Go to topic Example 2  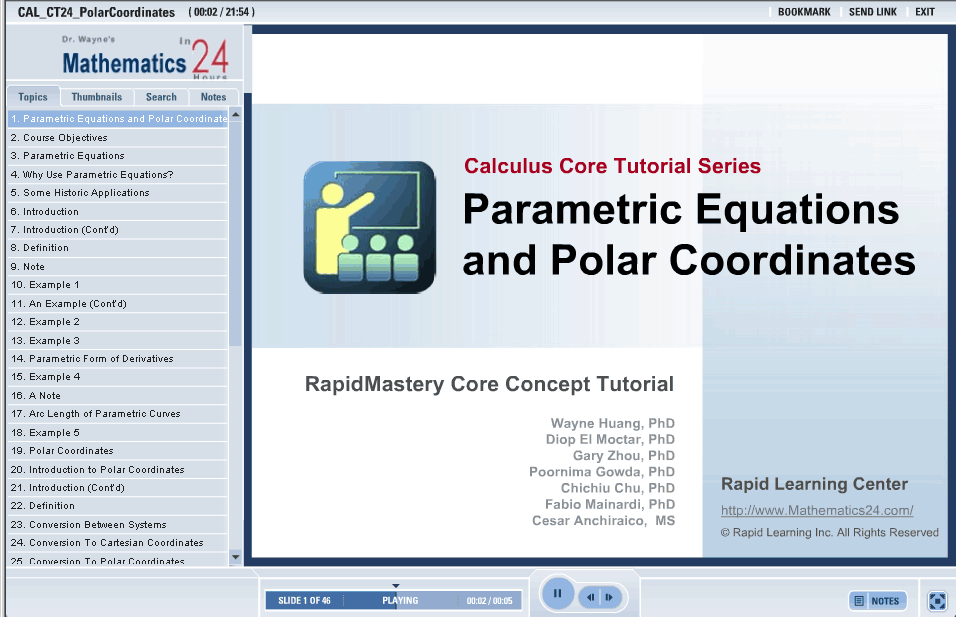[x=118, y=322]
